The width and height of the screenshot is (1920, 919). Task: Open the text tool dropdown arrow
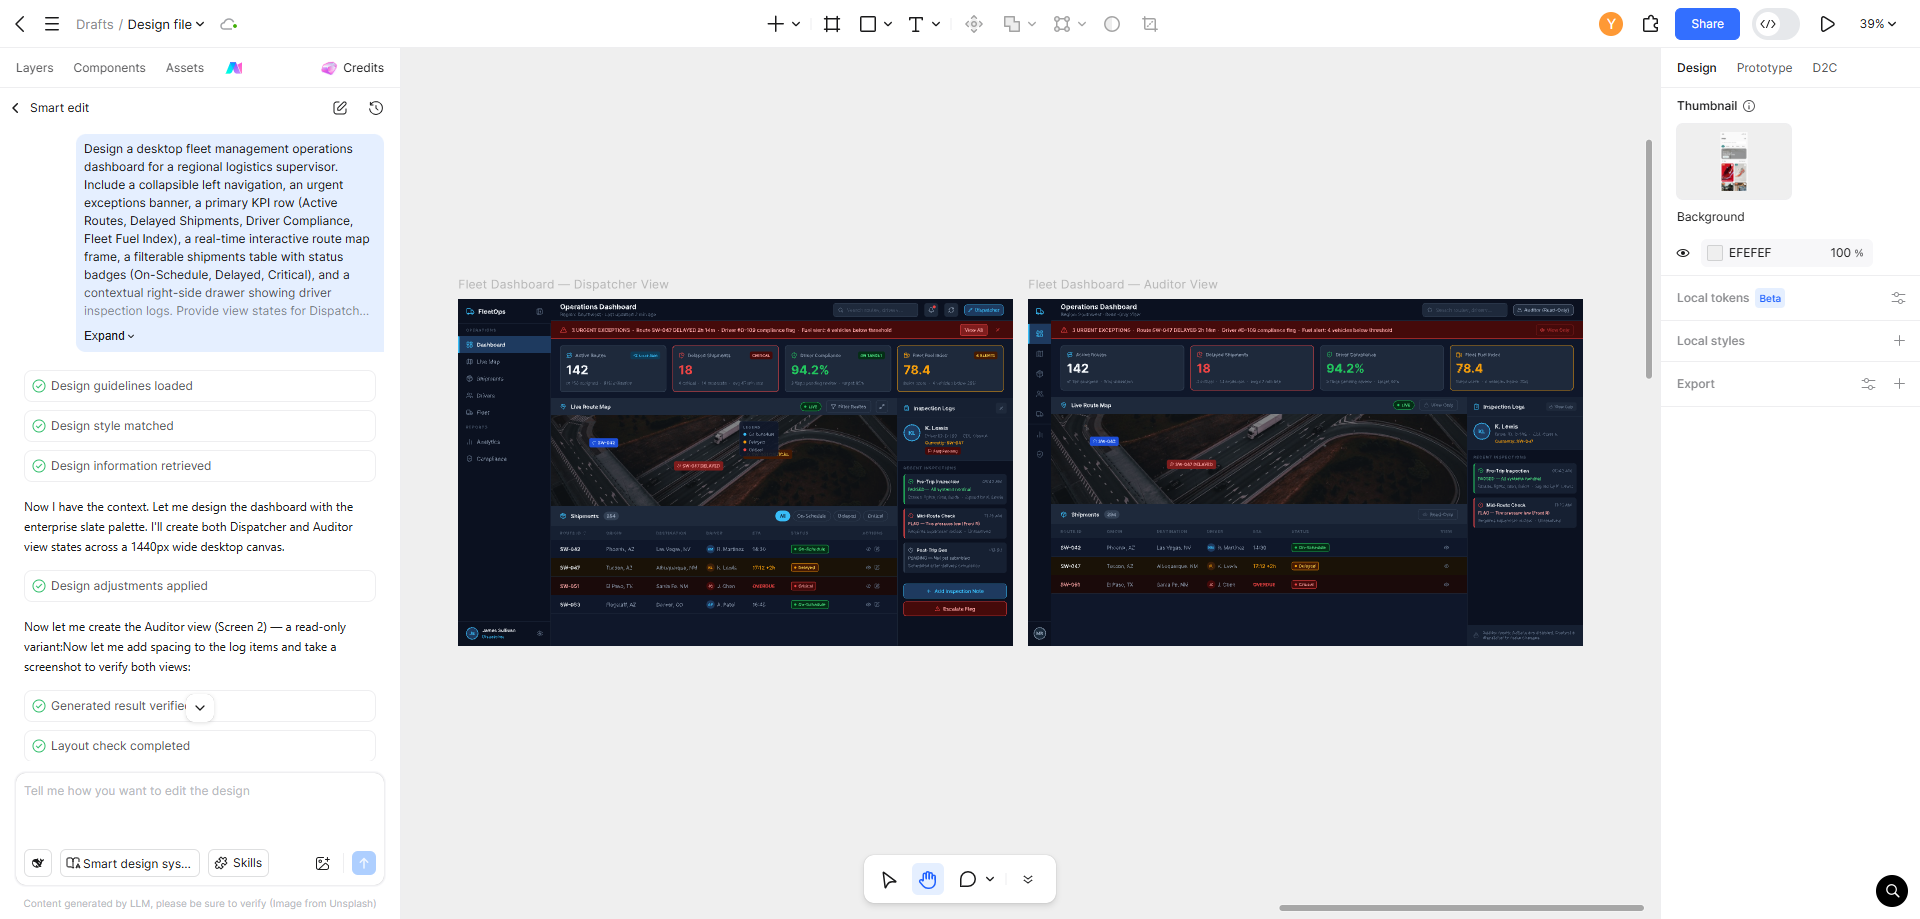[x=936, y=24]
